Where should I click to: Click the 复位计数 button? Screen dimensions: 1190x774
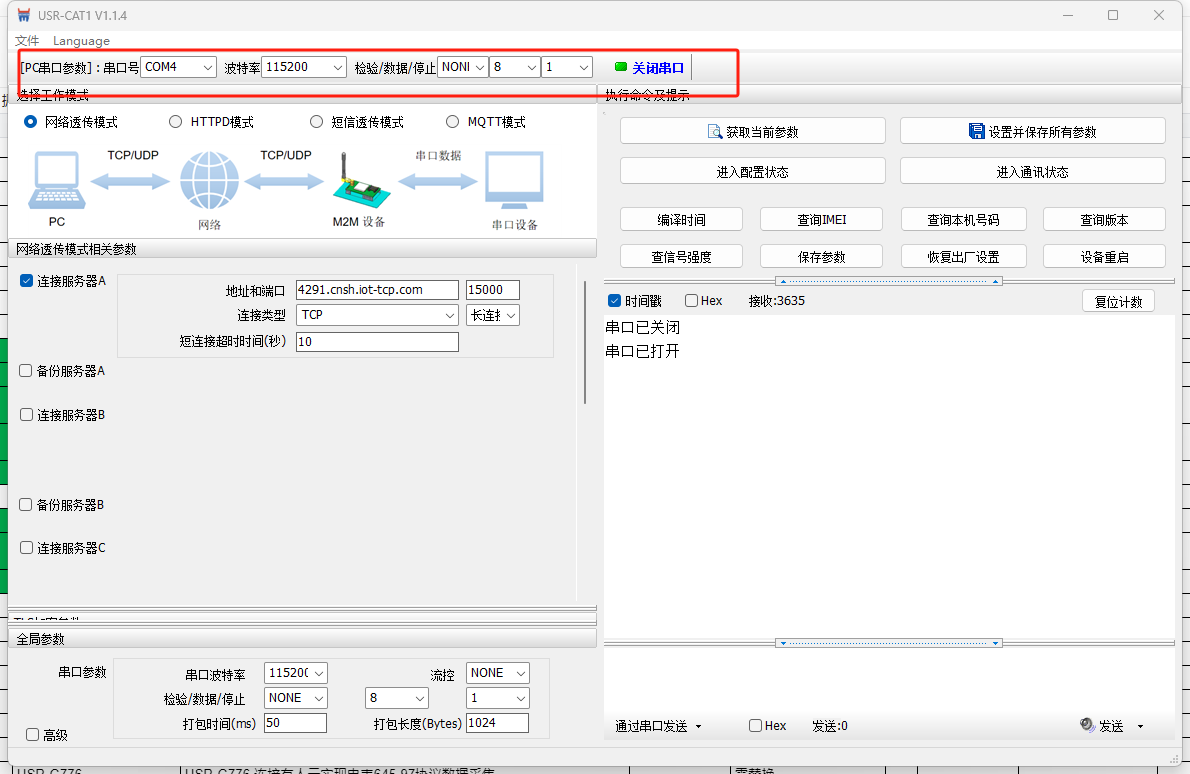coord(1118,301)
